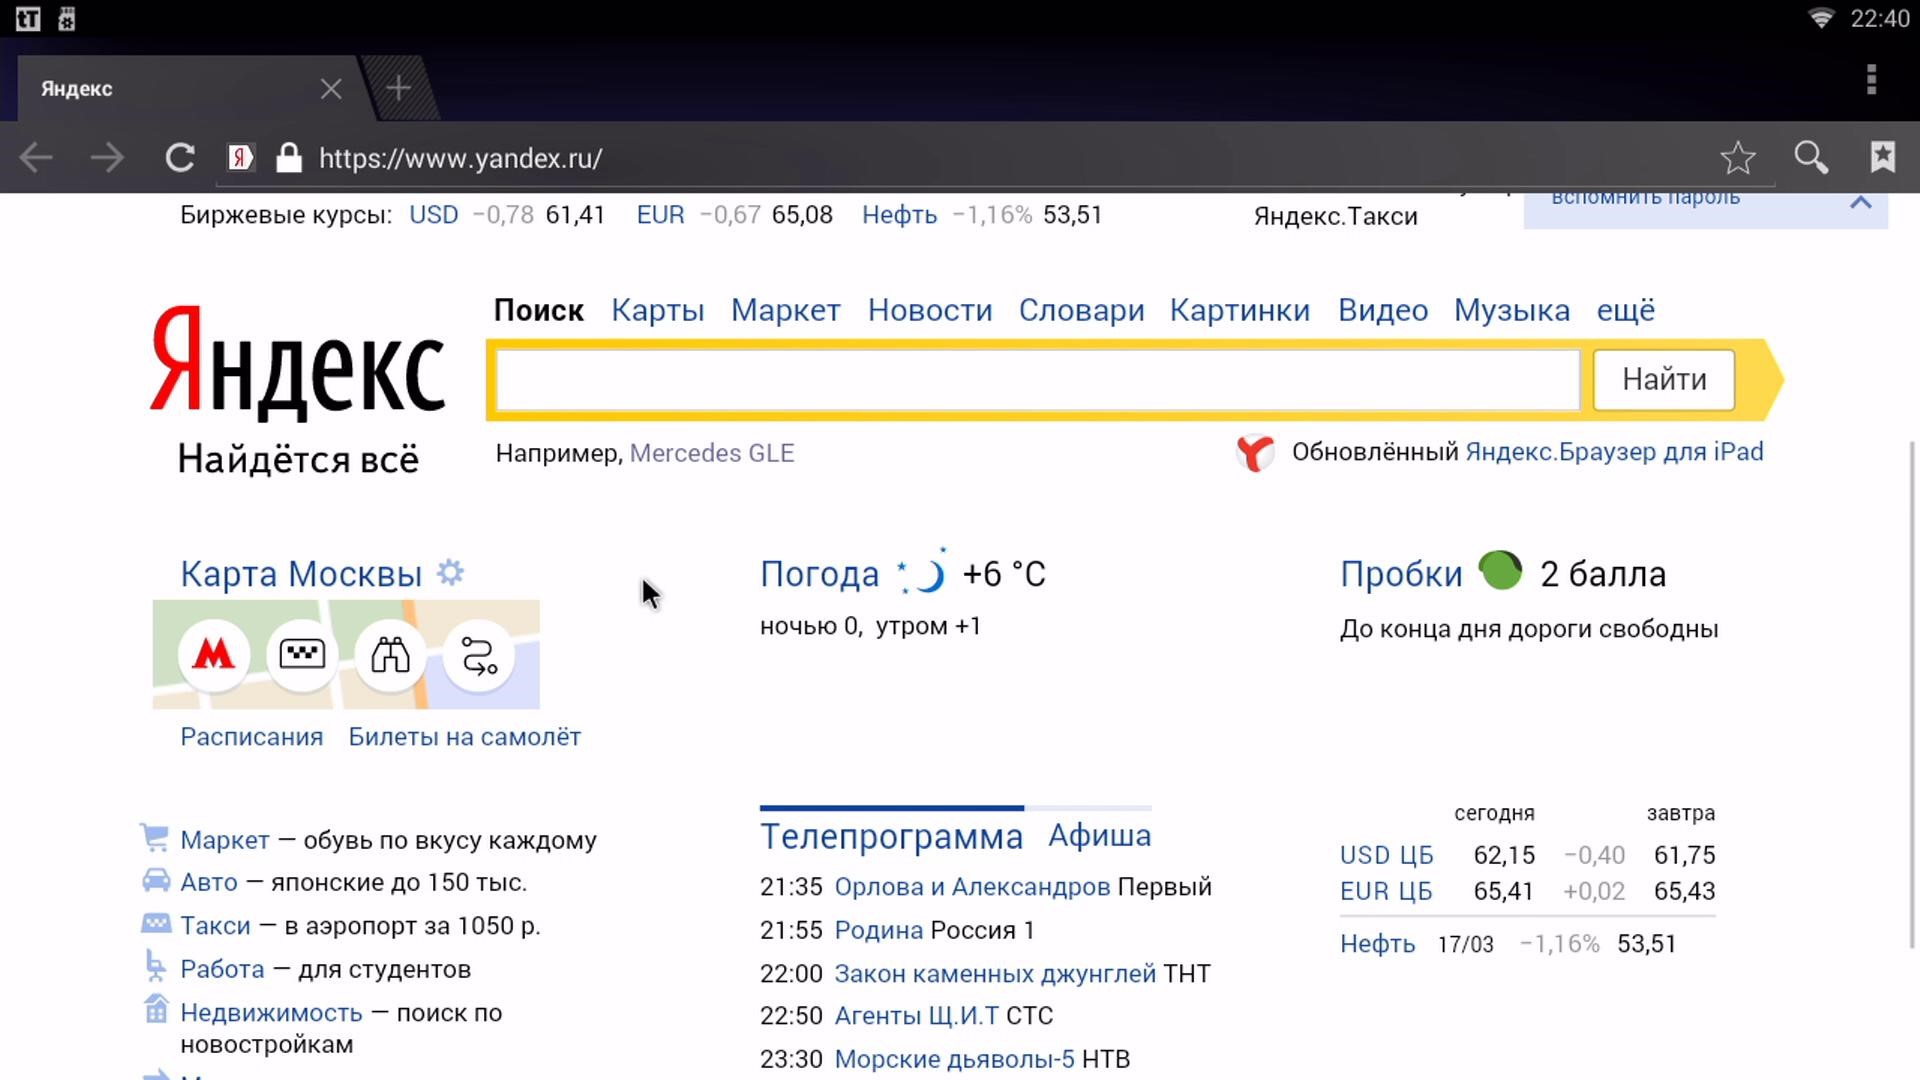Open the Расписания link
Image resolution: width=1920 pixels, height=1080 pixels.
click(x=252, y=737)
